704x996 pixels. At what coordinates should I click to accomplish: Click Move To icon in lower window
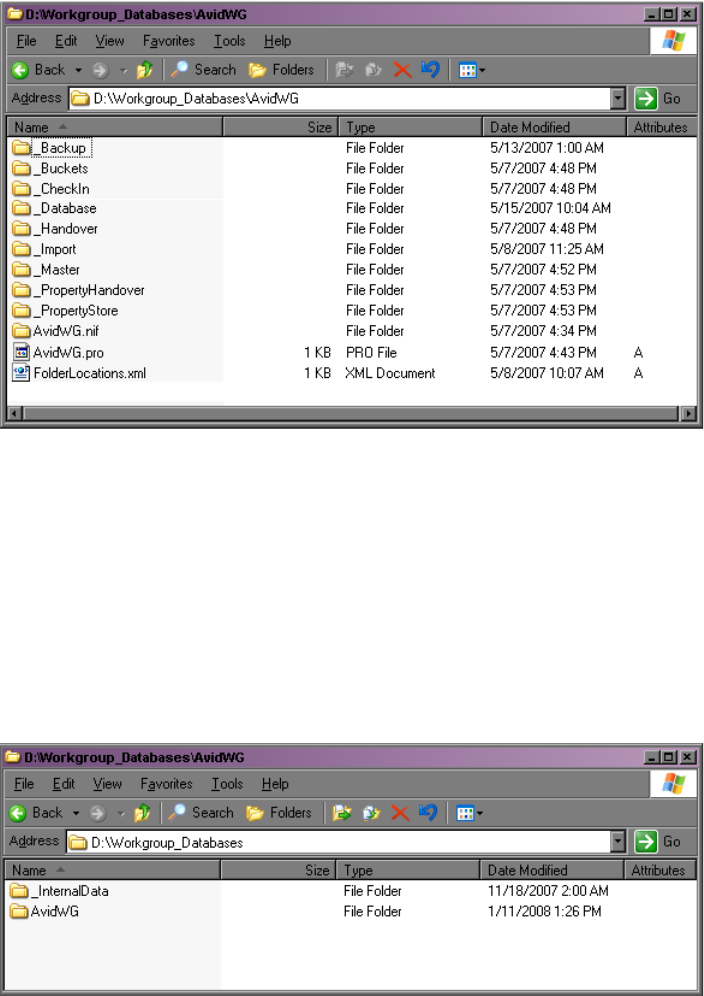[341, 812]
